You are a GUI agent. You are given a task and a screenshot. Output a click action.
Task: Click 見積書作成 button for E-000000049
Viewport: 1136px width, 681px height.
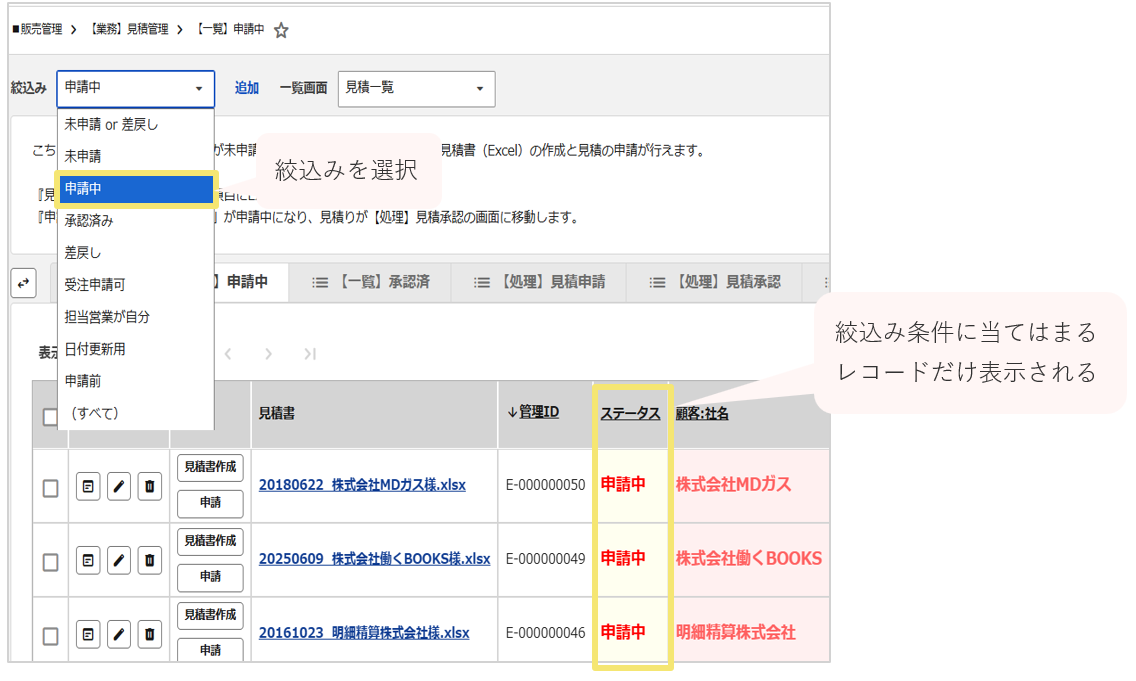tap(210, 541)
